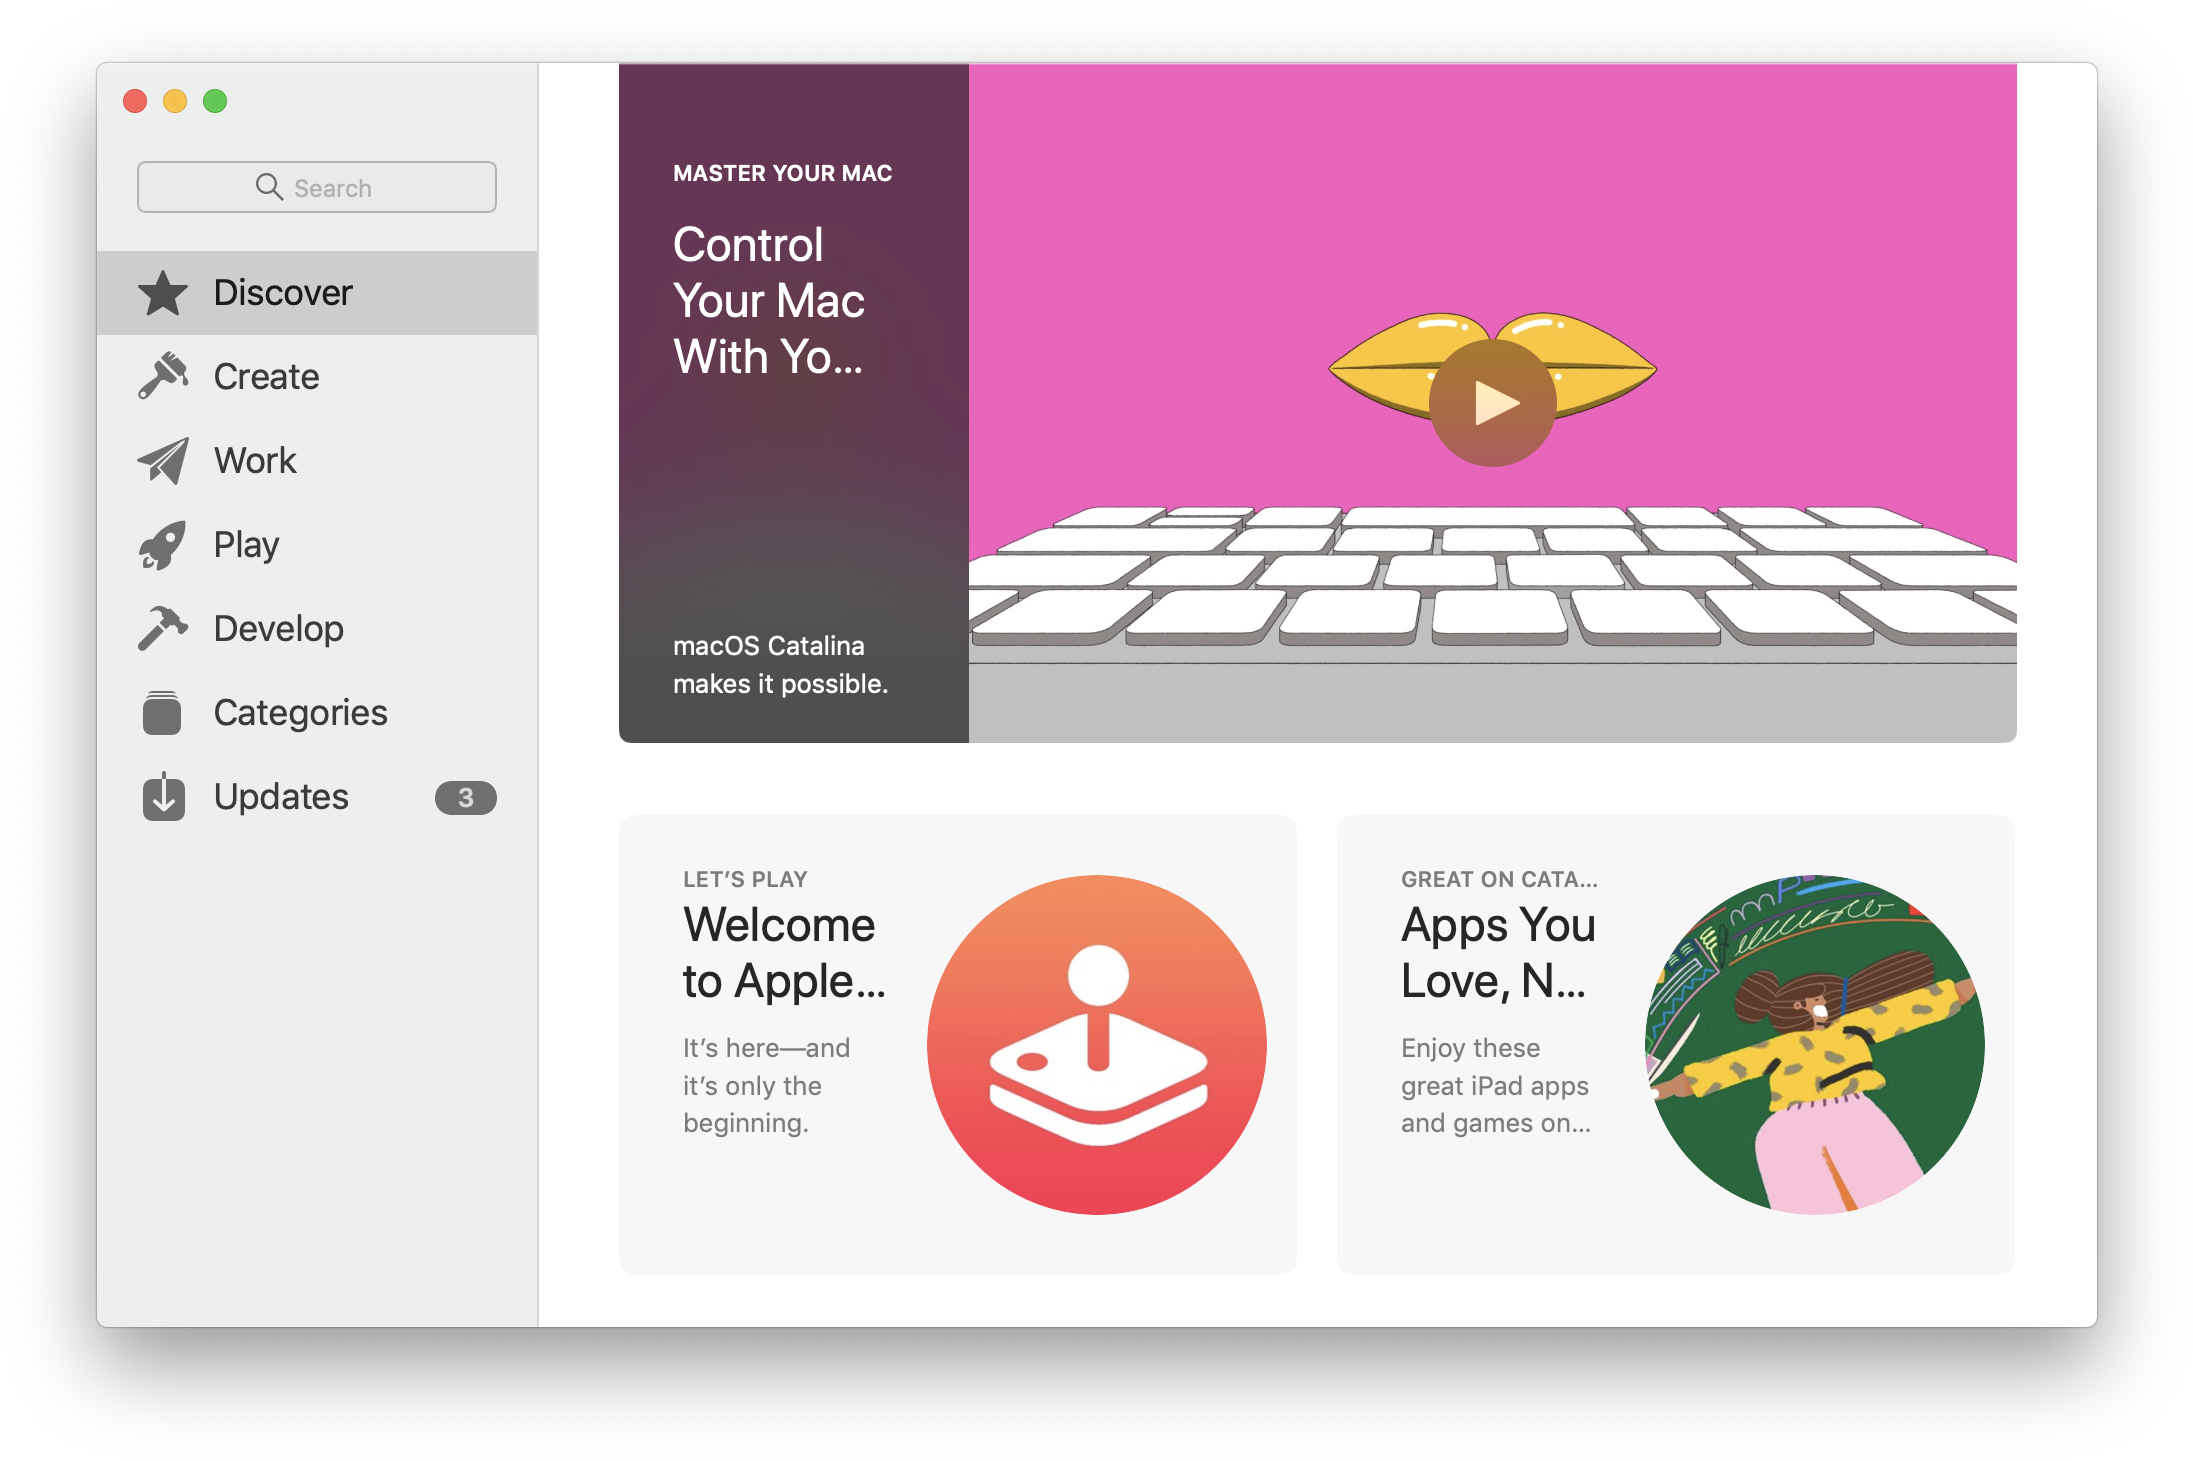Switch to the Create section

pos(317,377)
